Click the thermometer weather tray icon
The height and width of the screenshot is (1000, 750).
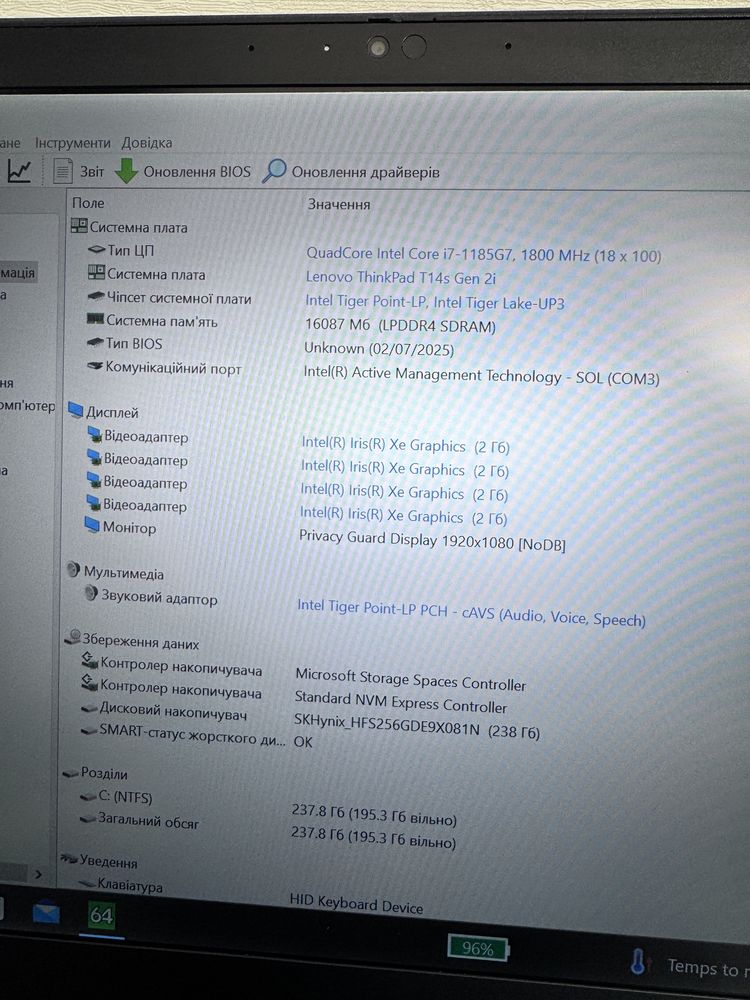638,961
